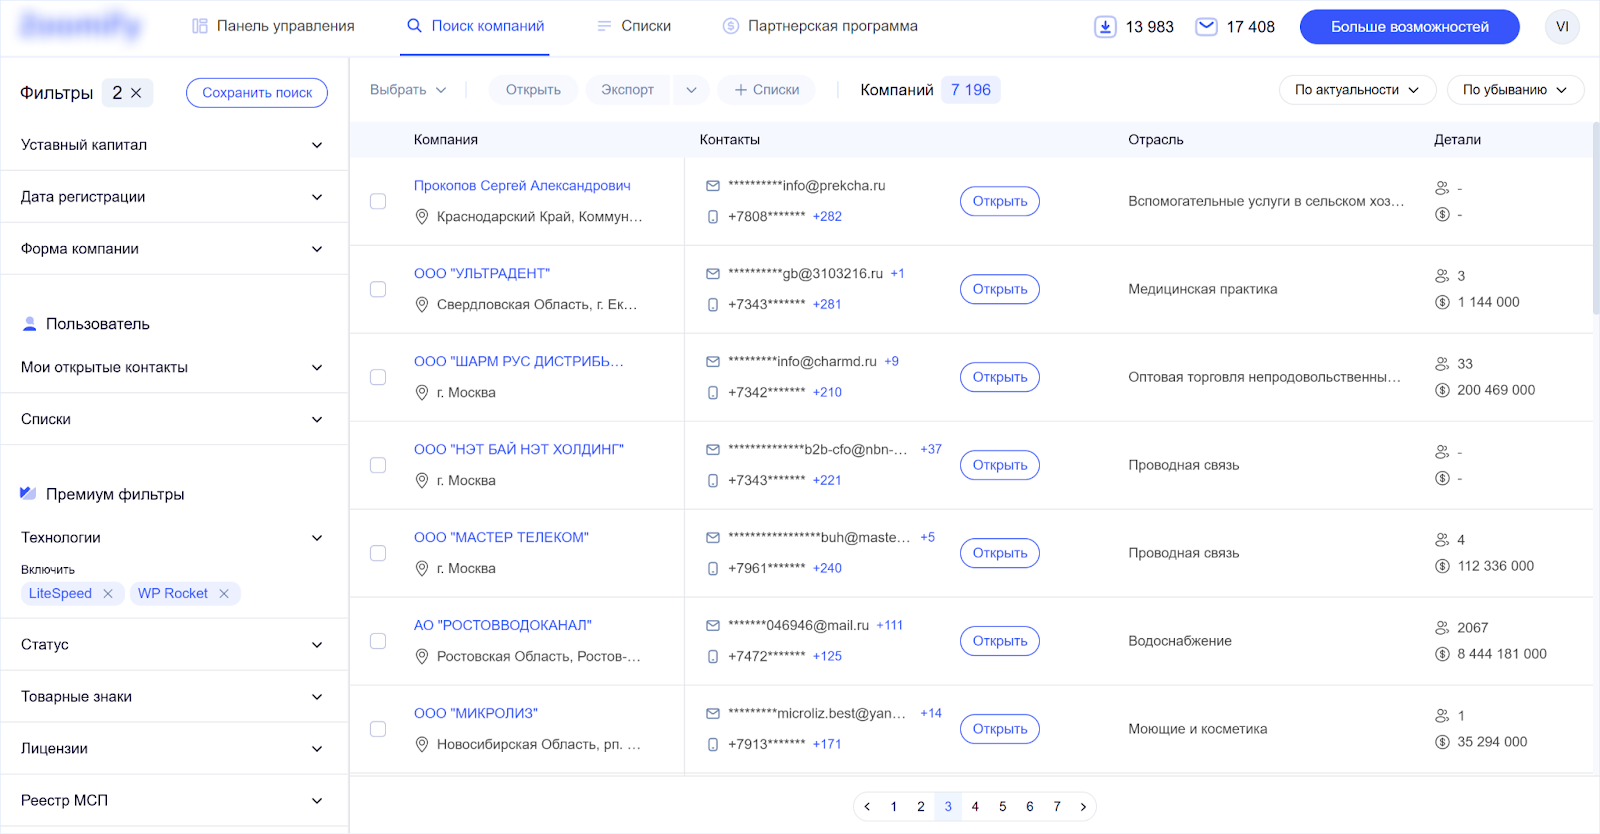Open the АО "РОСТОВВОДОКАНАЛ" company link
The image size is (1600, 834).
[503, 625]
